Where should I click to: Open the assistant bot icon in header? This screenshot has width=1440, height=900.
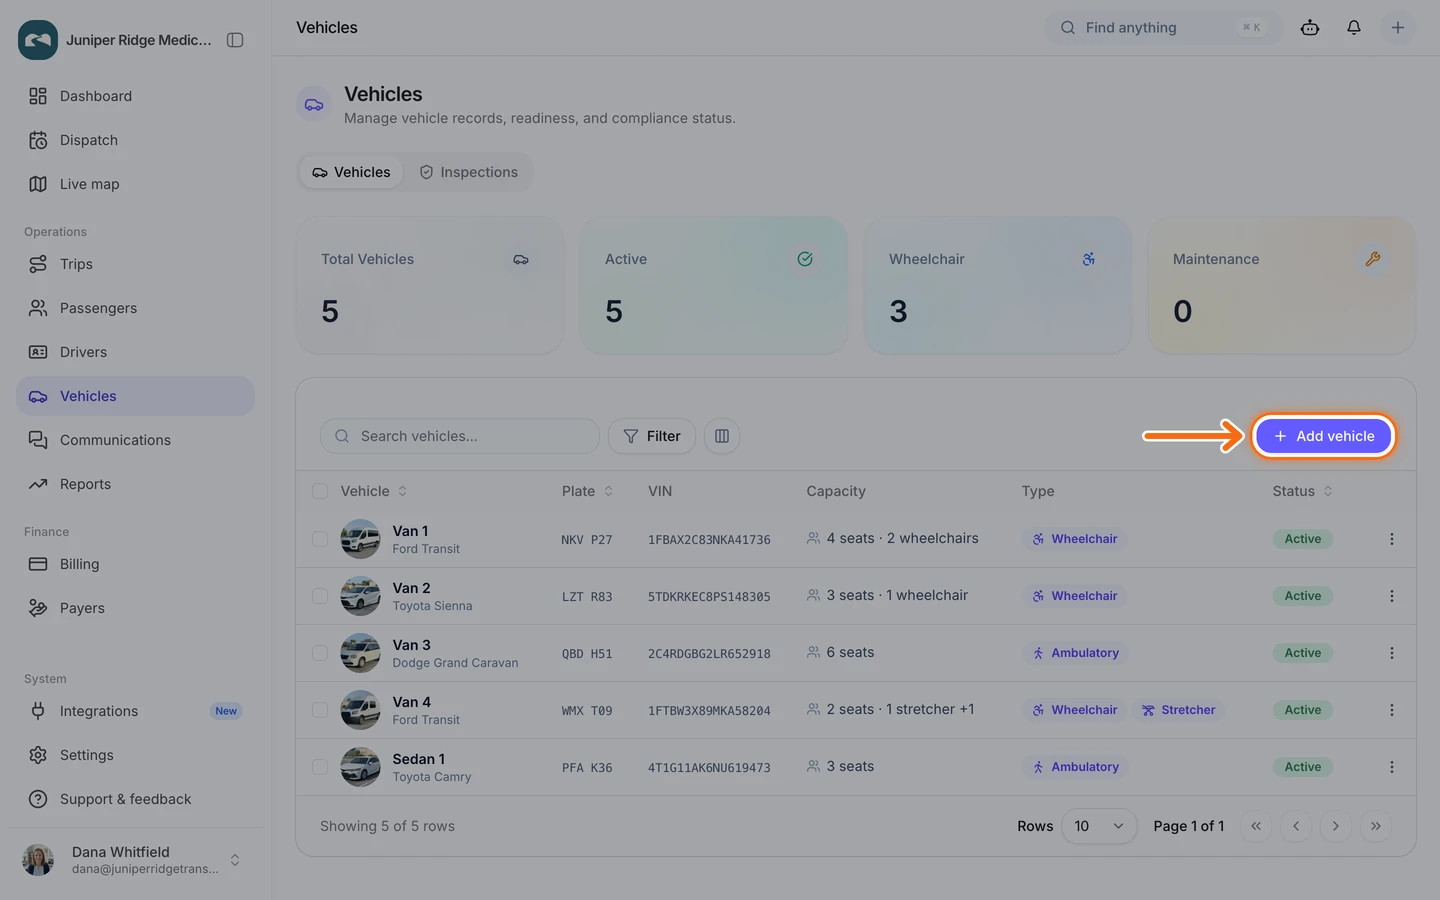click(x=1310, y=28)
